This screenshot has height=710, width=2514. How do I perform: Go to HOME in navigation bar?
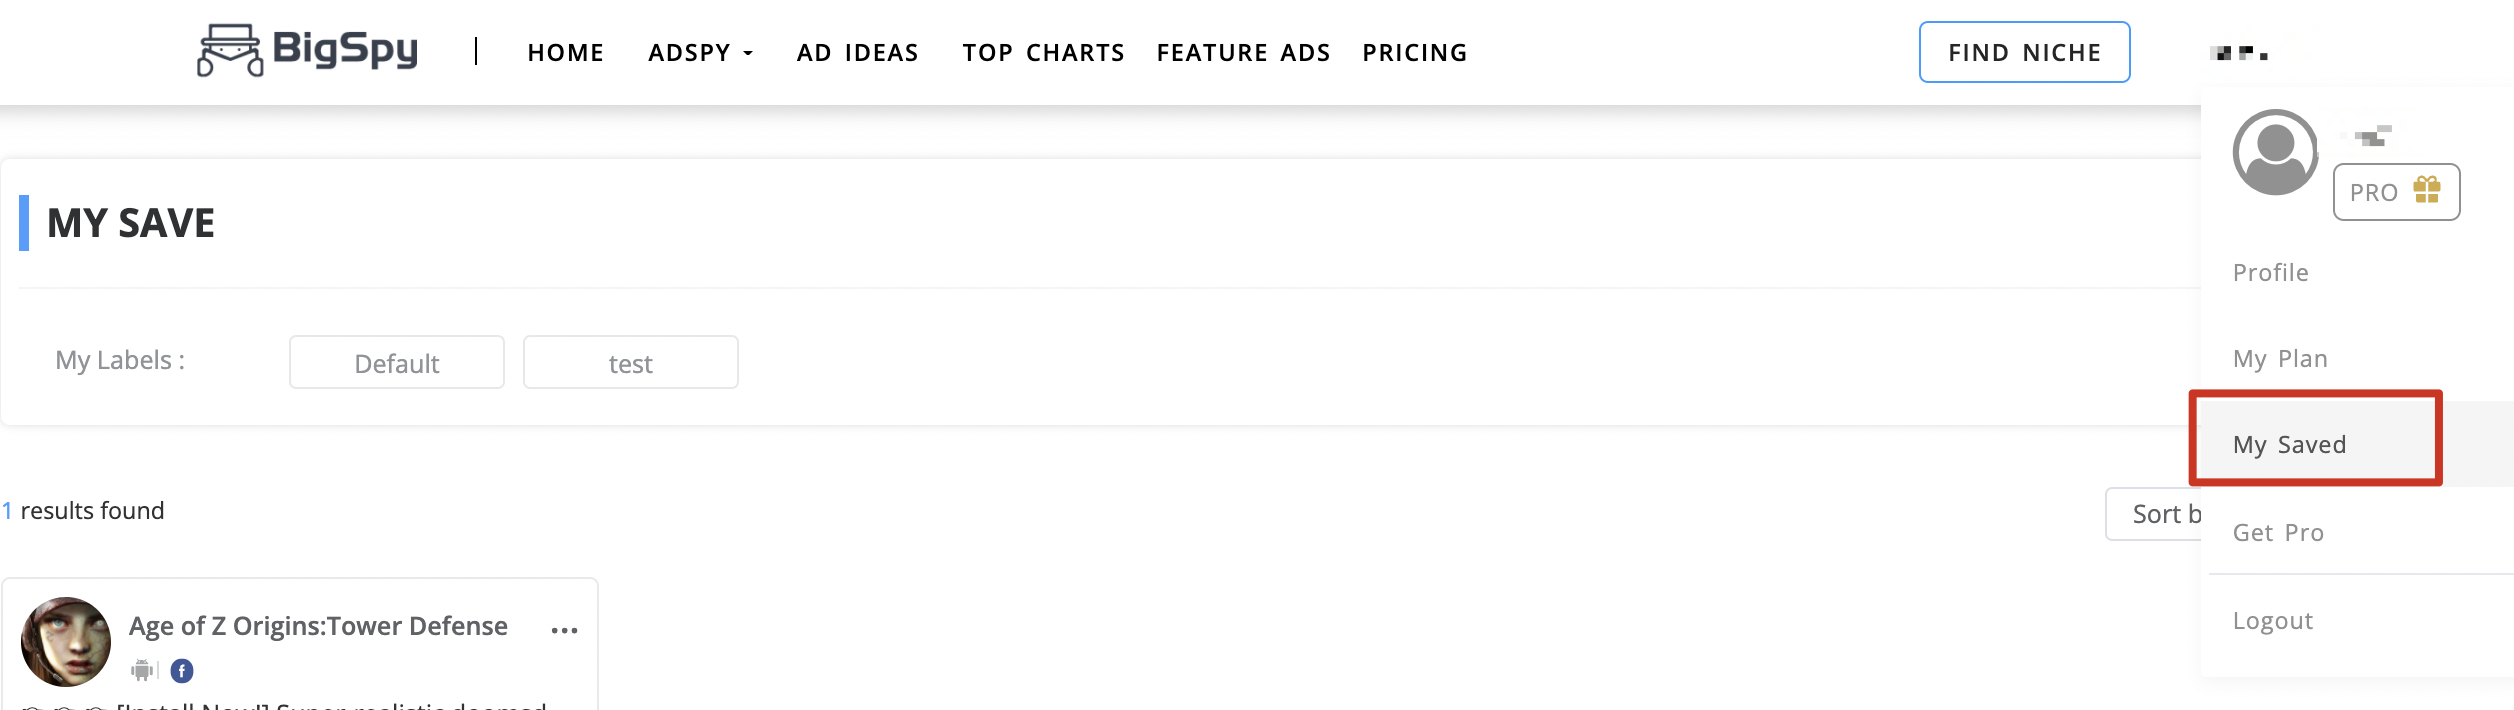[x=565, y=53]
